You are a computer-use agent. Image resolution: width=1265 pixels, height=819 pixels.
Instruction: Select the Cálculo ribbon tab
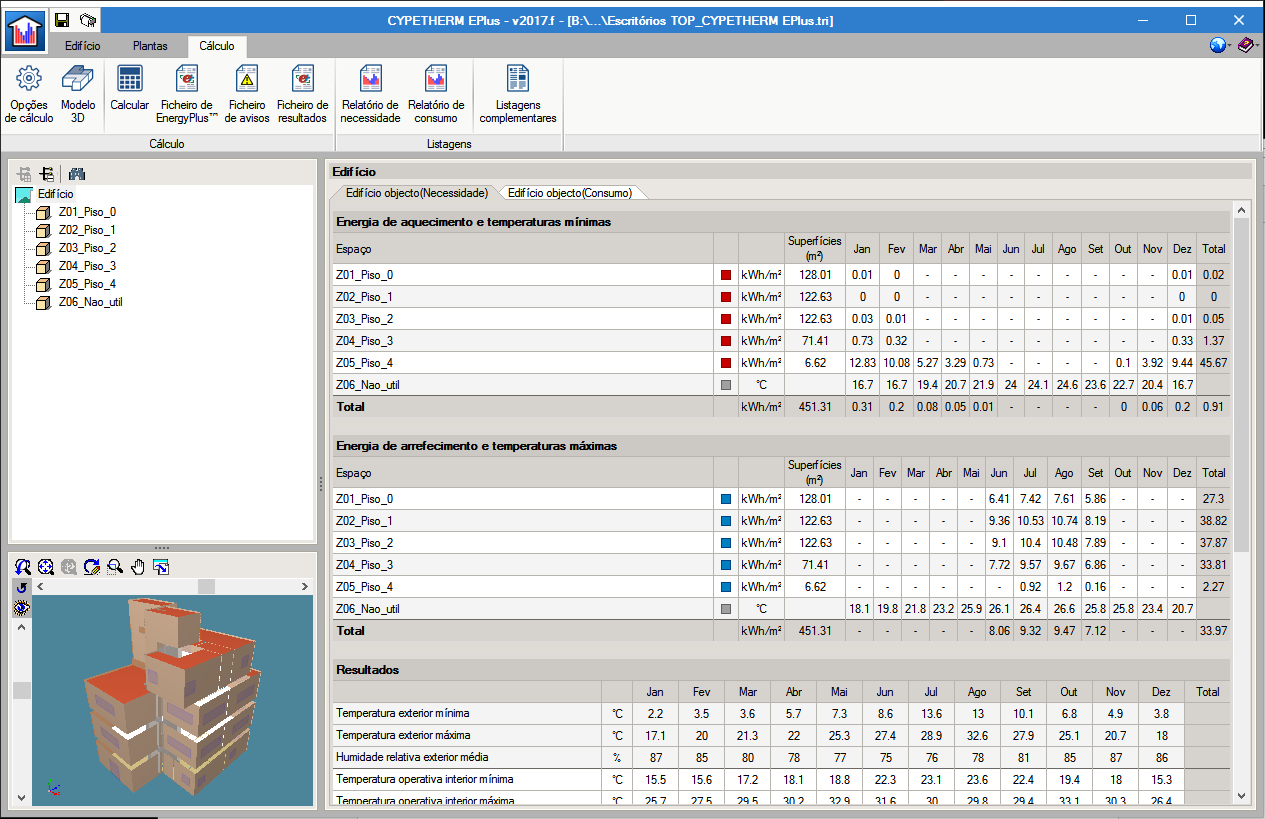[217, 46]
